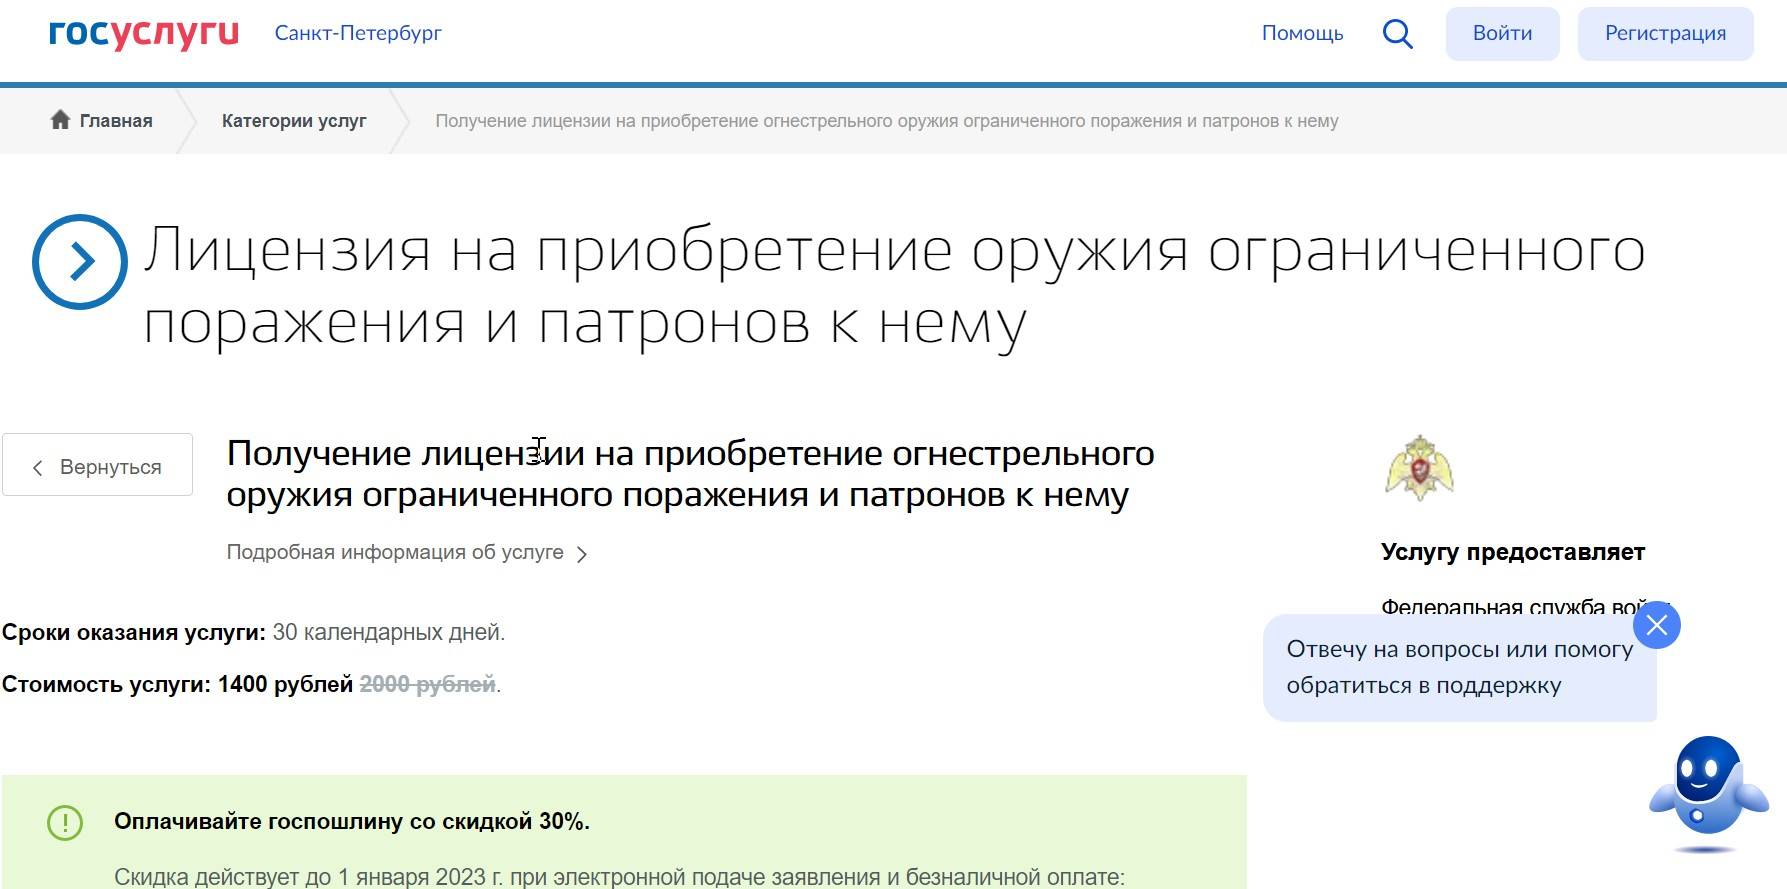Click the price 1400 рублей
Screen dimensions: 1787x889
285,684
